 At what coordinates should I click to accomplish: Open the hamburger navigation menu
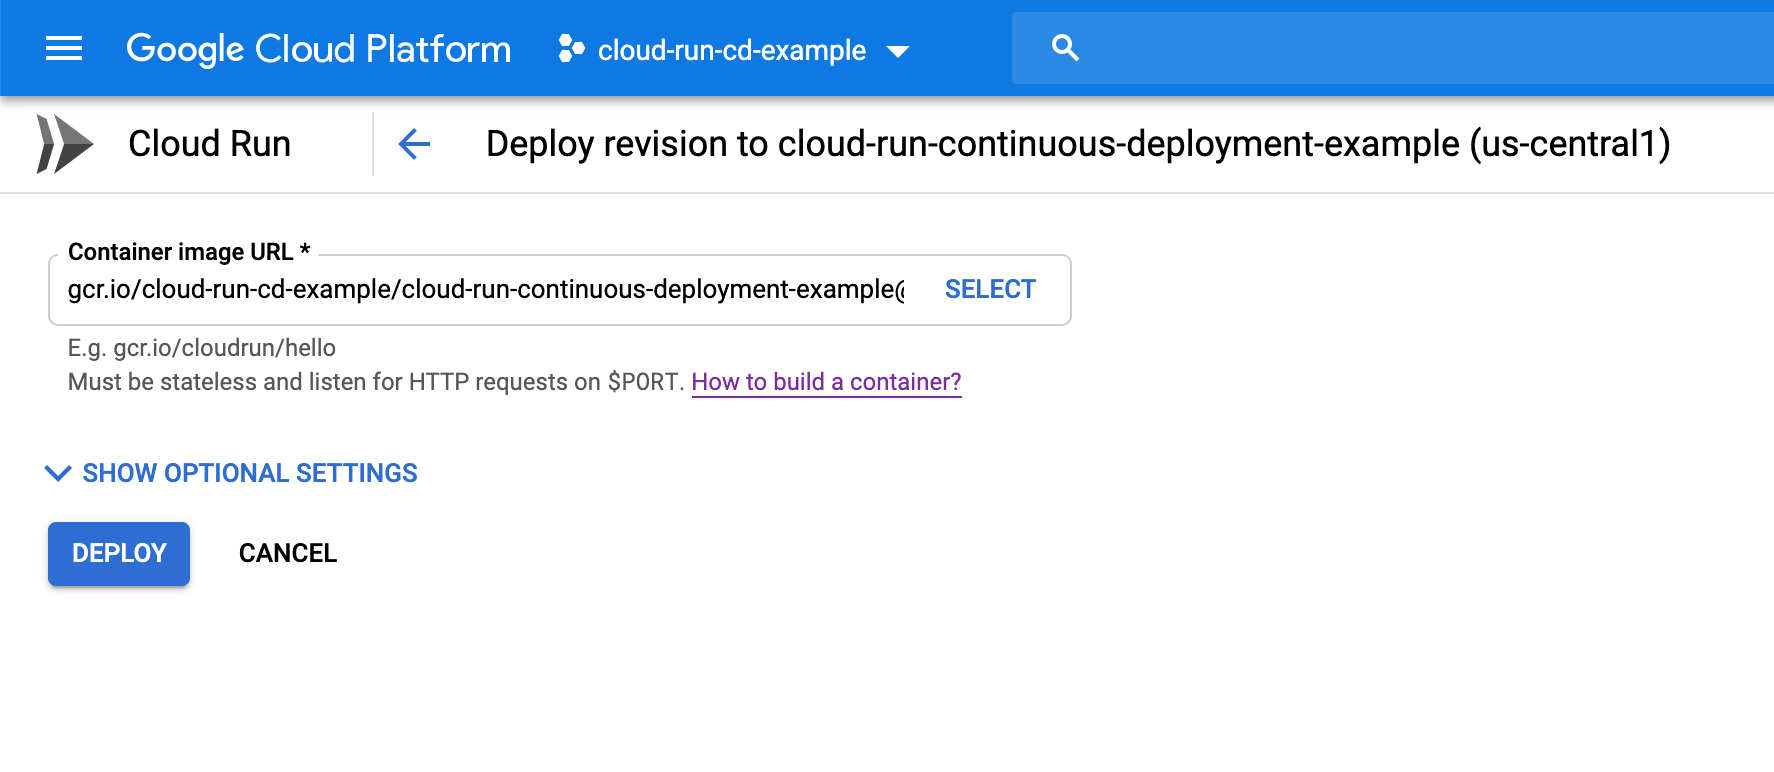tap(64, 48)
